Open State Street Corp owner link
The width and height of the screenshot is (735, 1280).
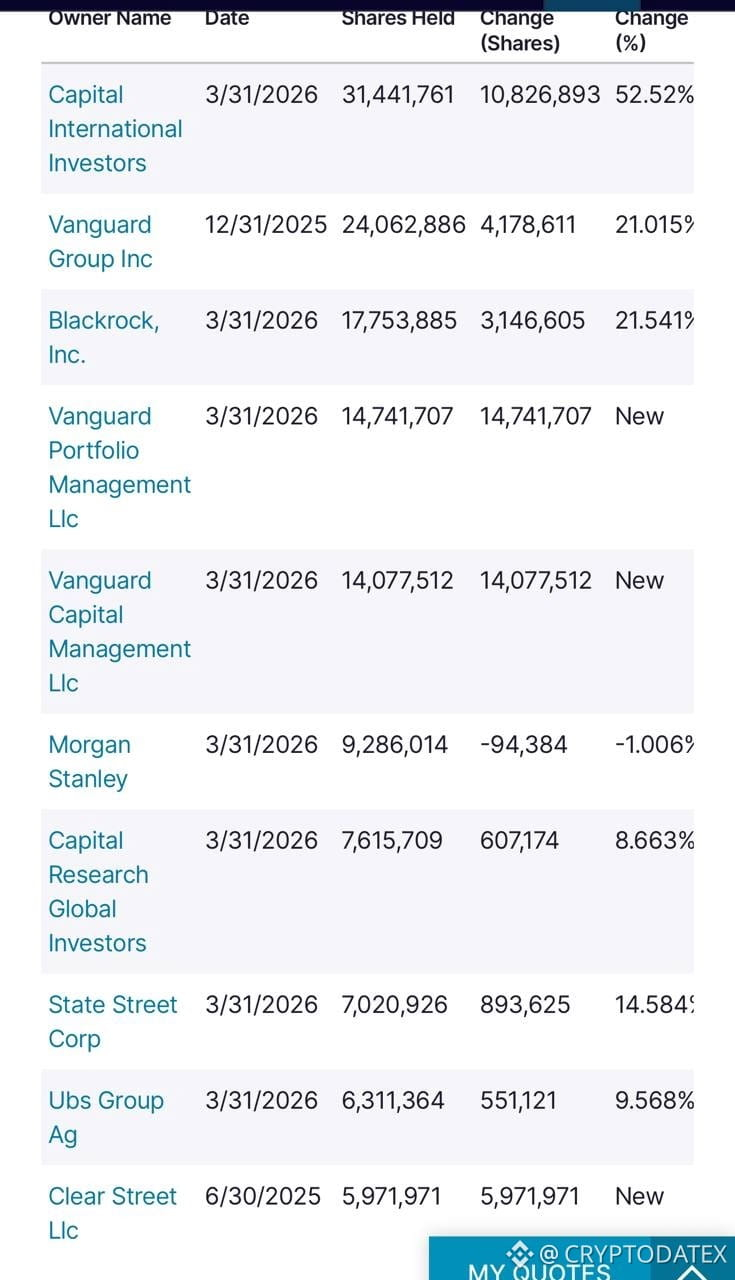coord(112,1021)
